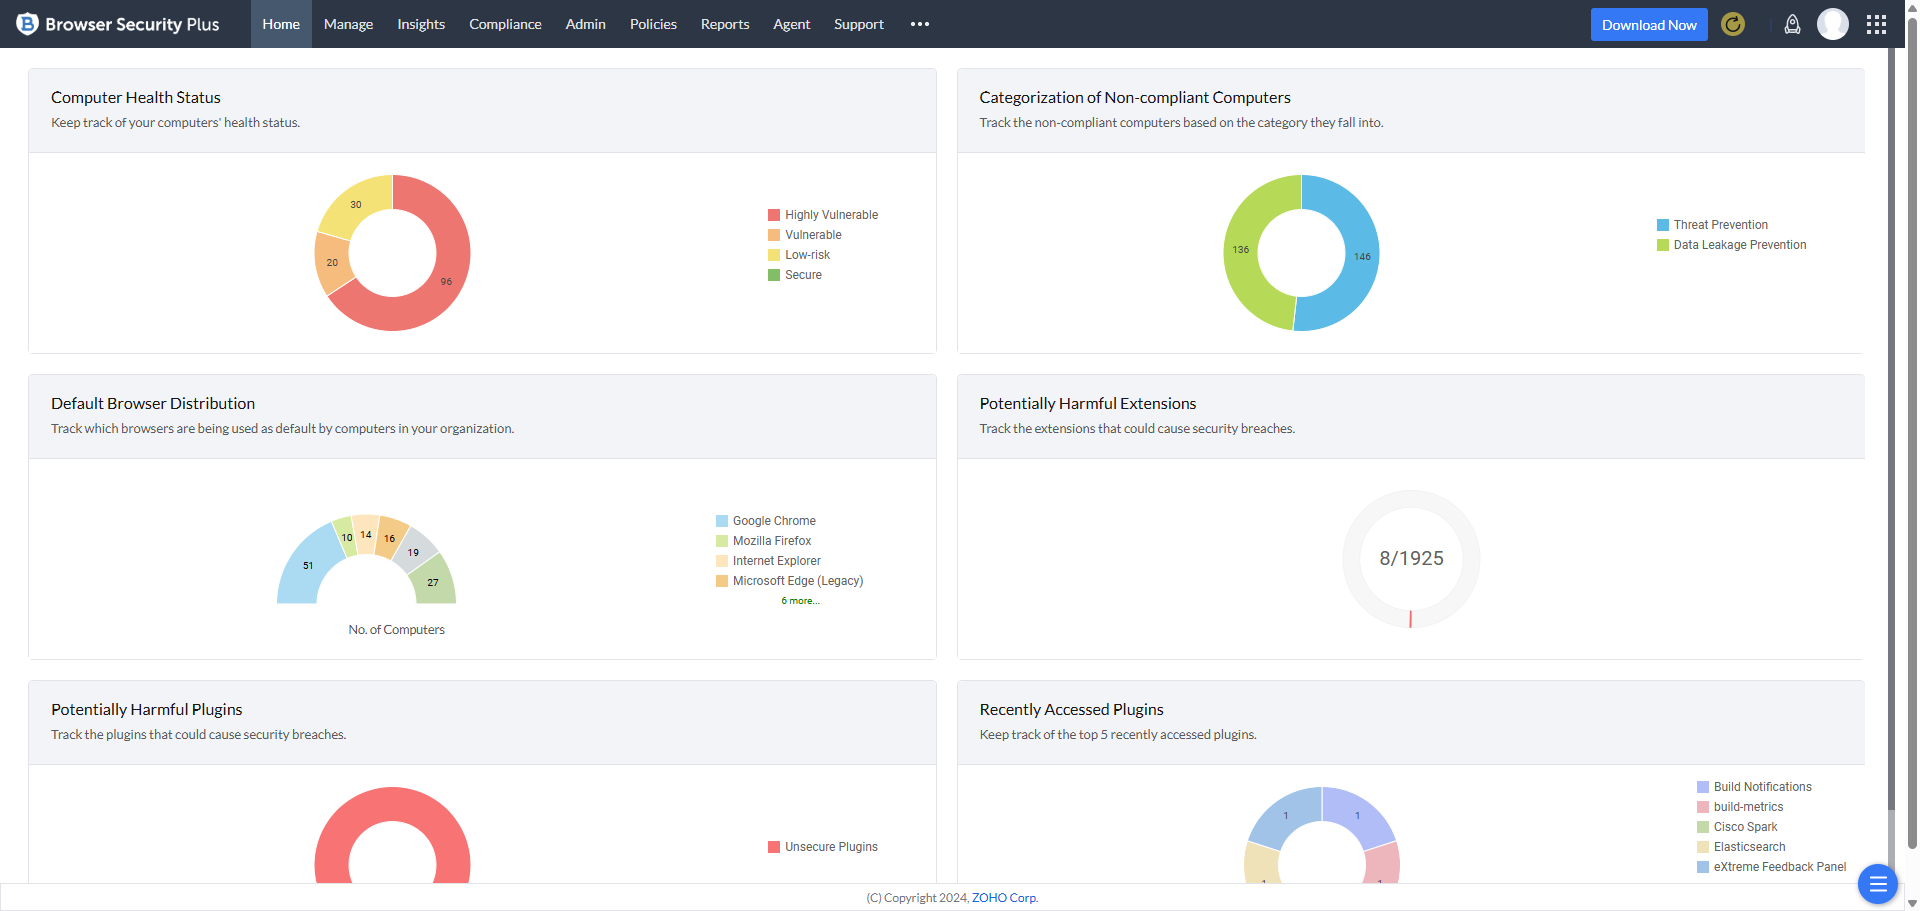Click the page scrollbar down arrow

1912,903
